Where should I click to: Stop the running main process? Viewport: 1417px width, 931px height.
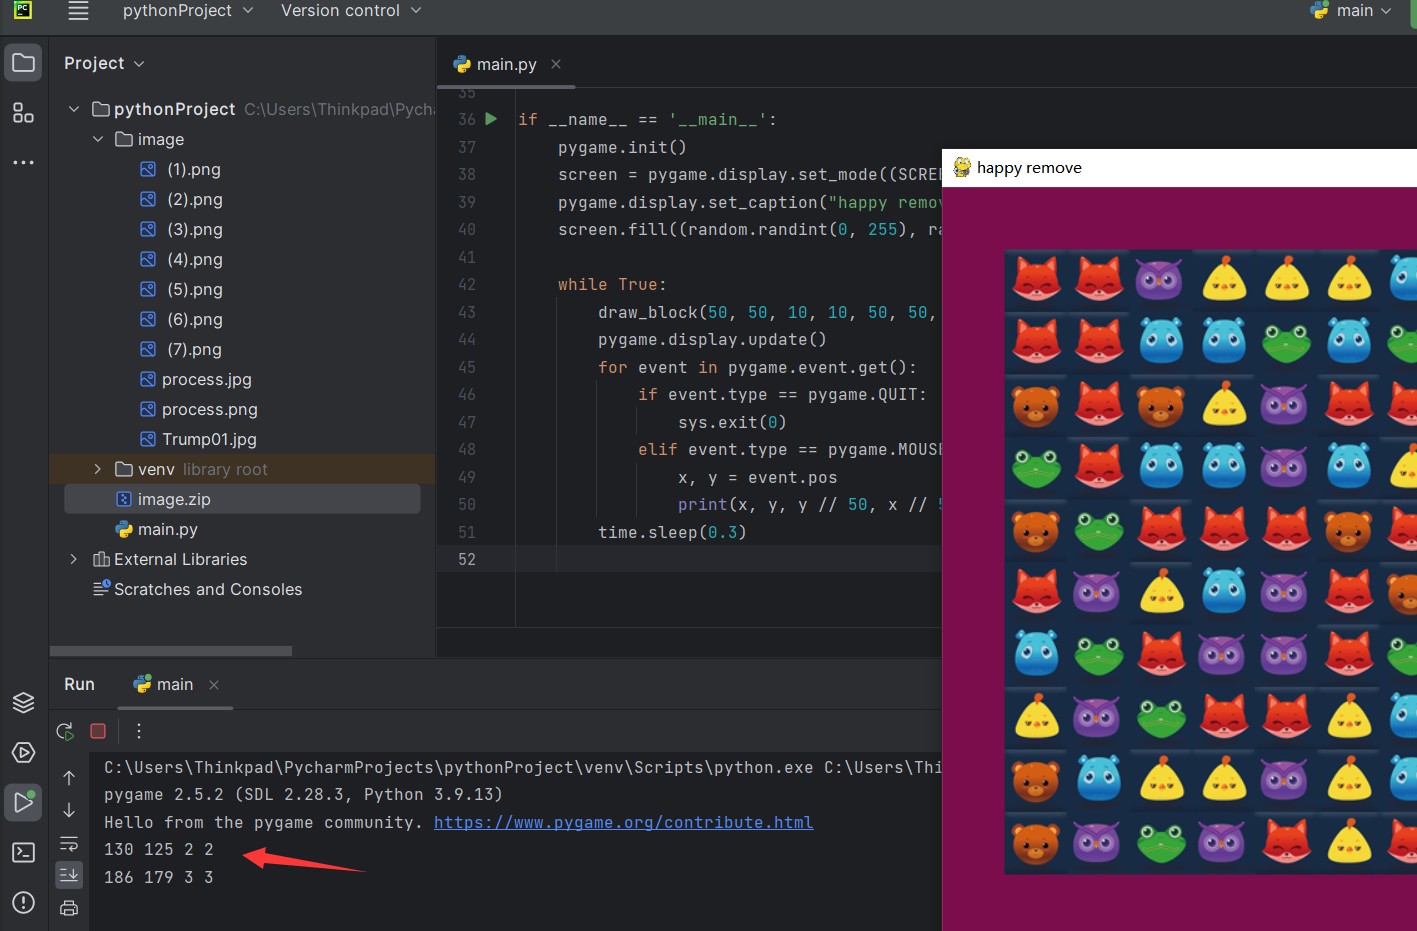(98, 731)
